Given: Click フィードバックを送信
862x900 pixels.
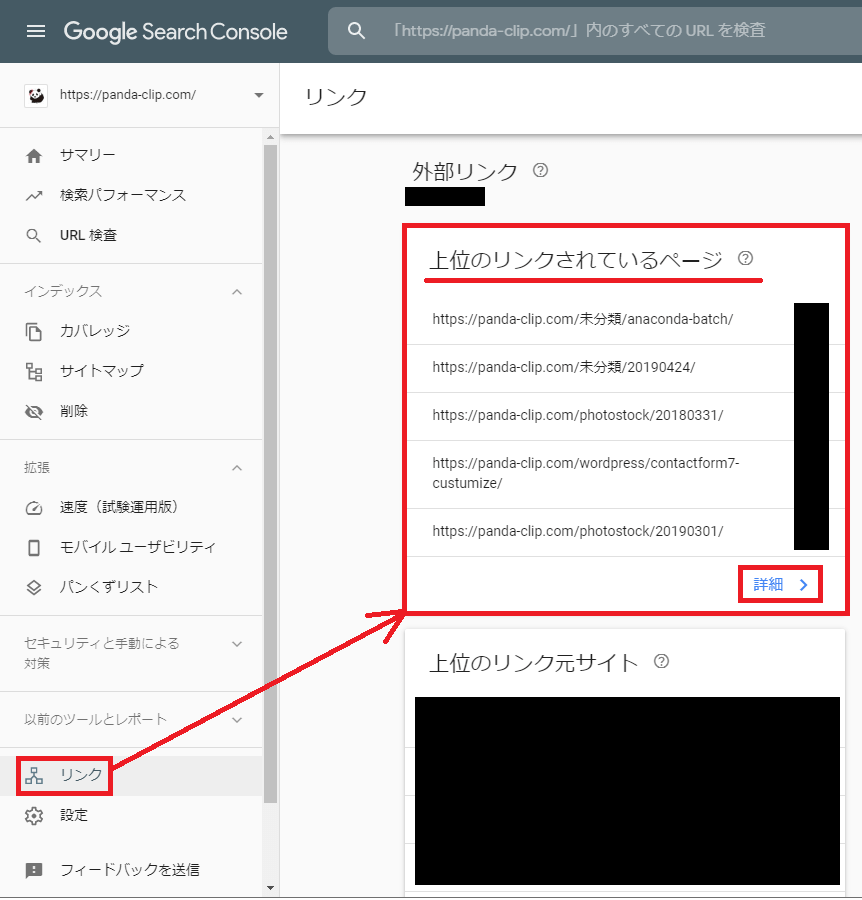Looking at the screenshot, I should click(x=130, y=870).
